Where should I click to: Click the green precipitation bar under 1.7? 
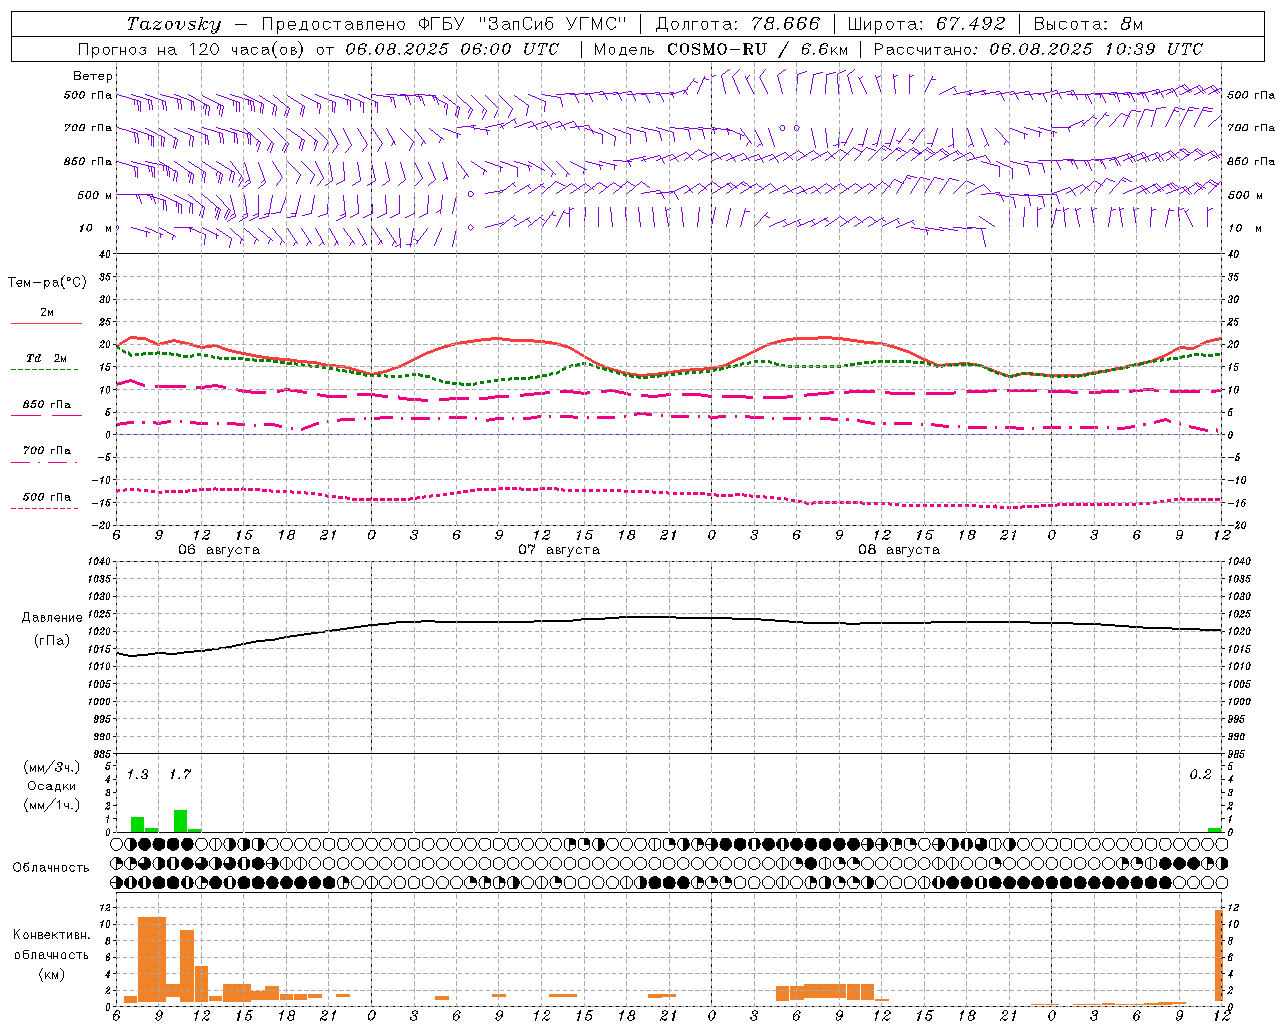(x=180, y=821)
